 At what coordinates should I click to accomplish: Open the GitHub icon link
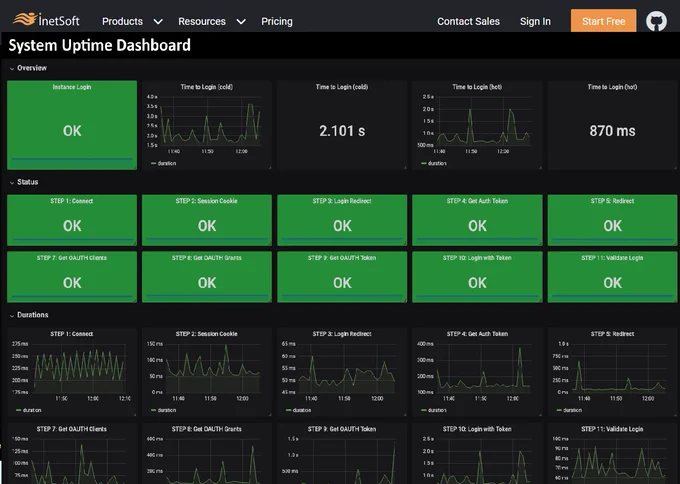click(656, 21)
